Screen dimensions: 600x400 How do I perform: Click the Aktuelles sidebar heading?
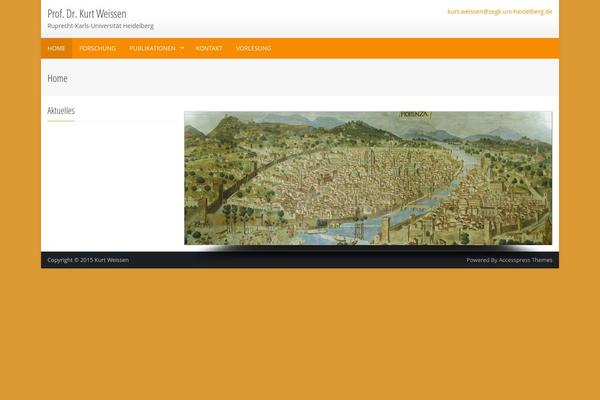point(61,111)
